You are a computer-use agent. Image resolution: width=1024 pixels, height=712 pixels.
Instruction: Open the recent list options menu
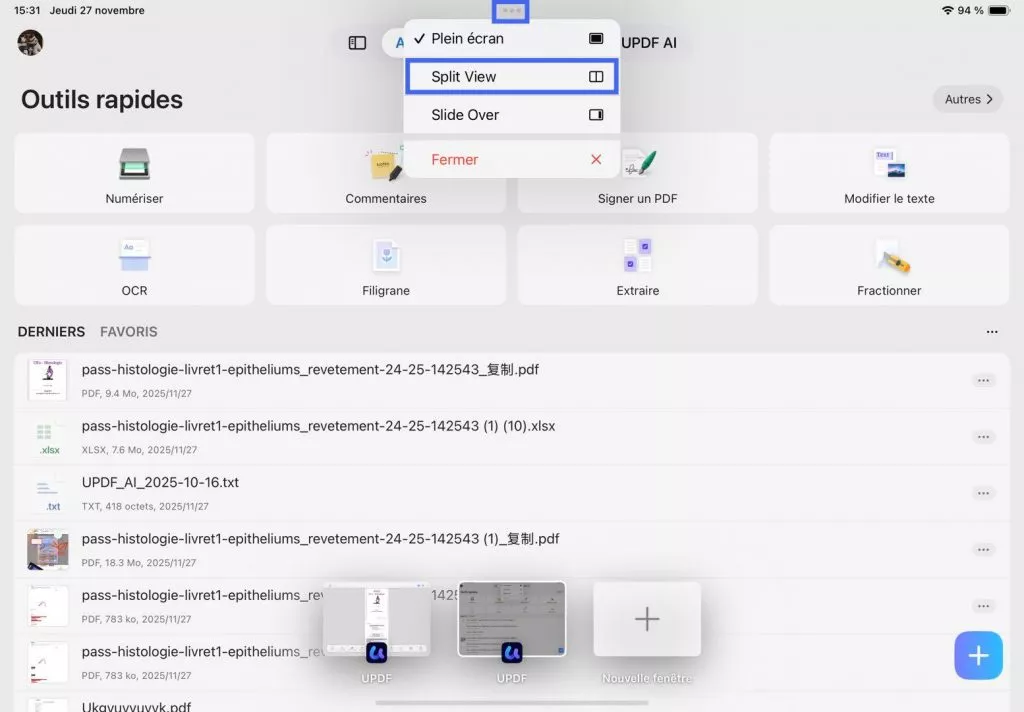pyautogui.click(x=991, y=332)
